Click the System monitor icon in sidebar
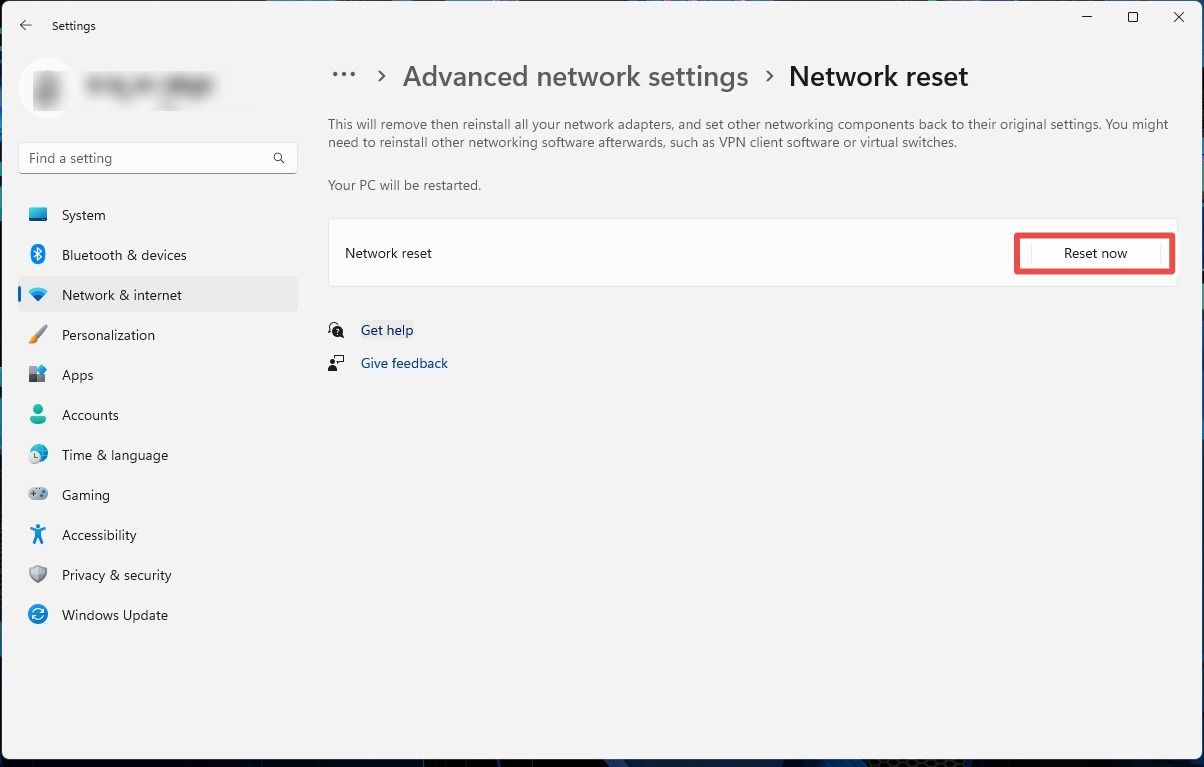This screenshot has height=767, width=1204. pos(38,215)
